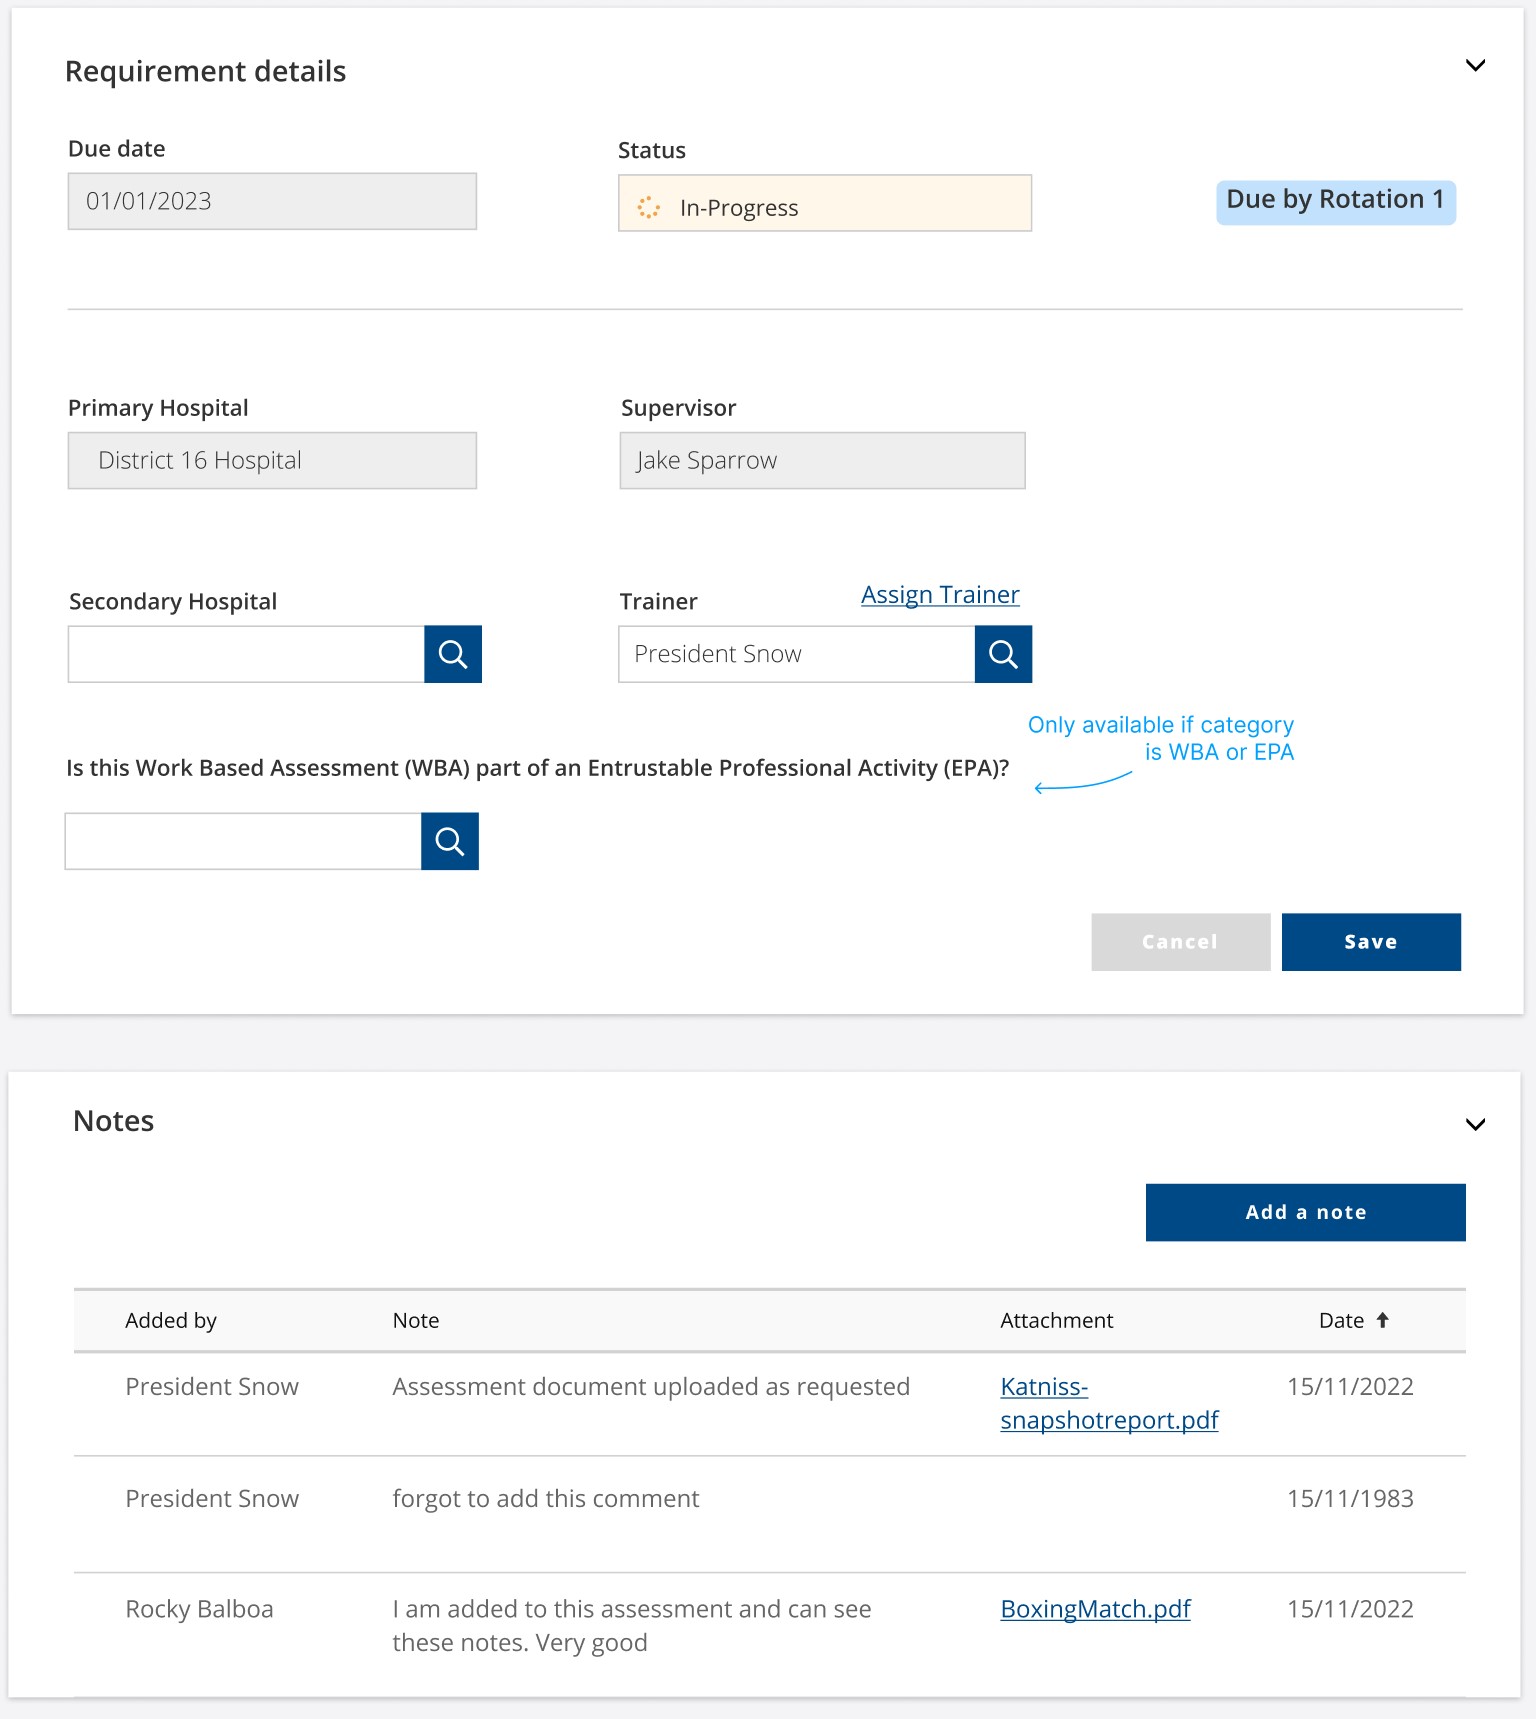Click the Due by Rotation 1 badge
Image resolution: width=1536 pixels, height=1719 pixels.
(1335, 201)
